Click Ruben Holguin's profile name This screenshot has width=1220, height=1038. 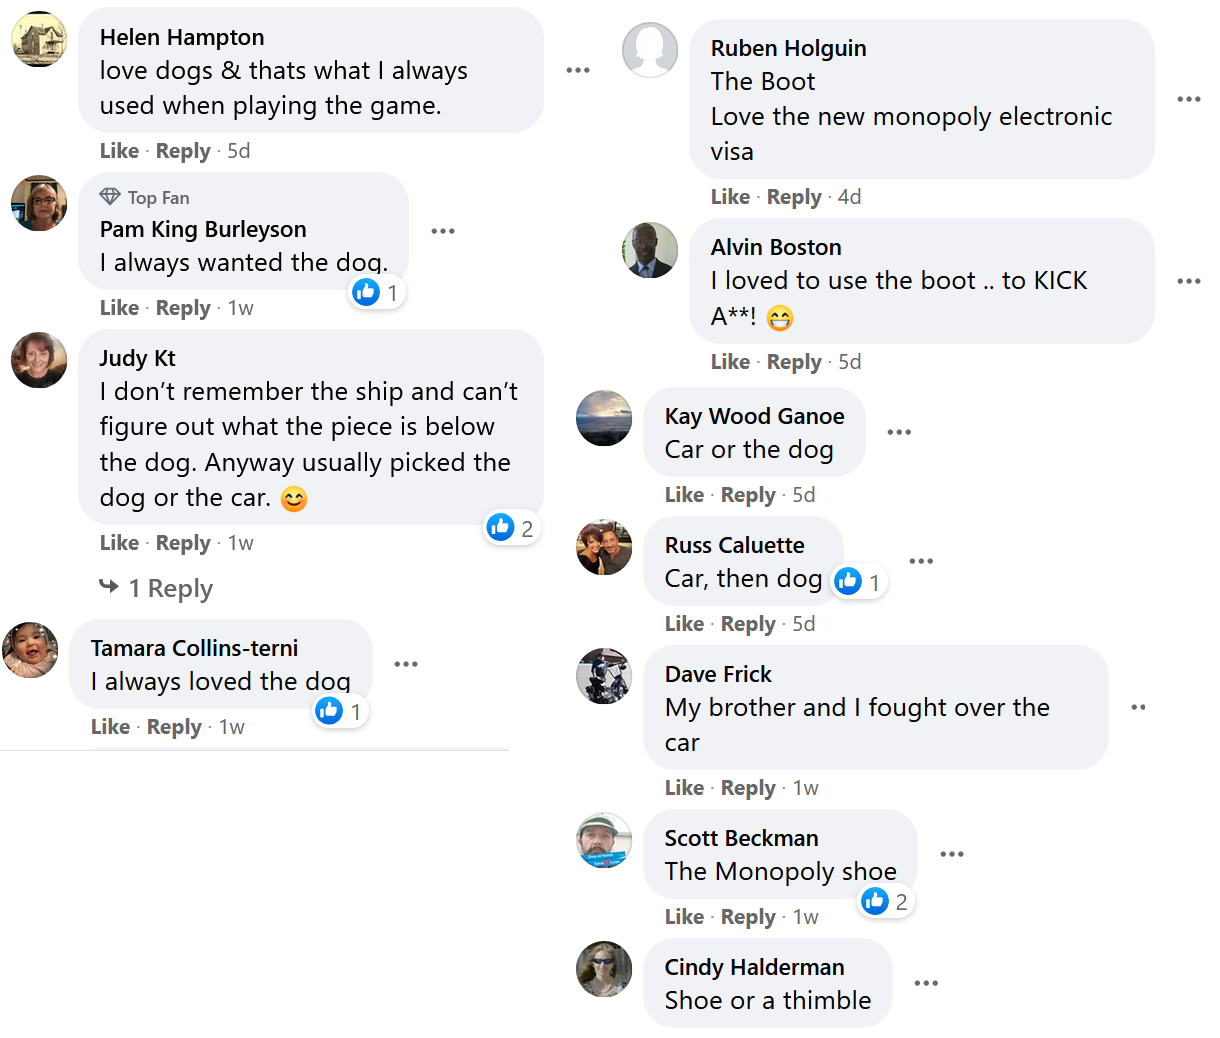[788, 48]
